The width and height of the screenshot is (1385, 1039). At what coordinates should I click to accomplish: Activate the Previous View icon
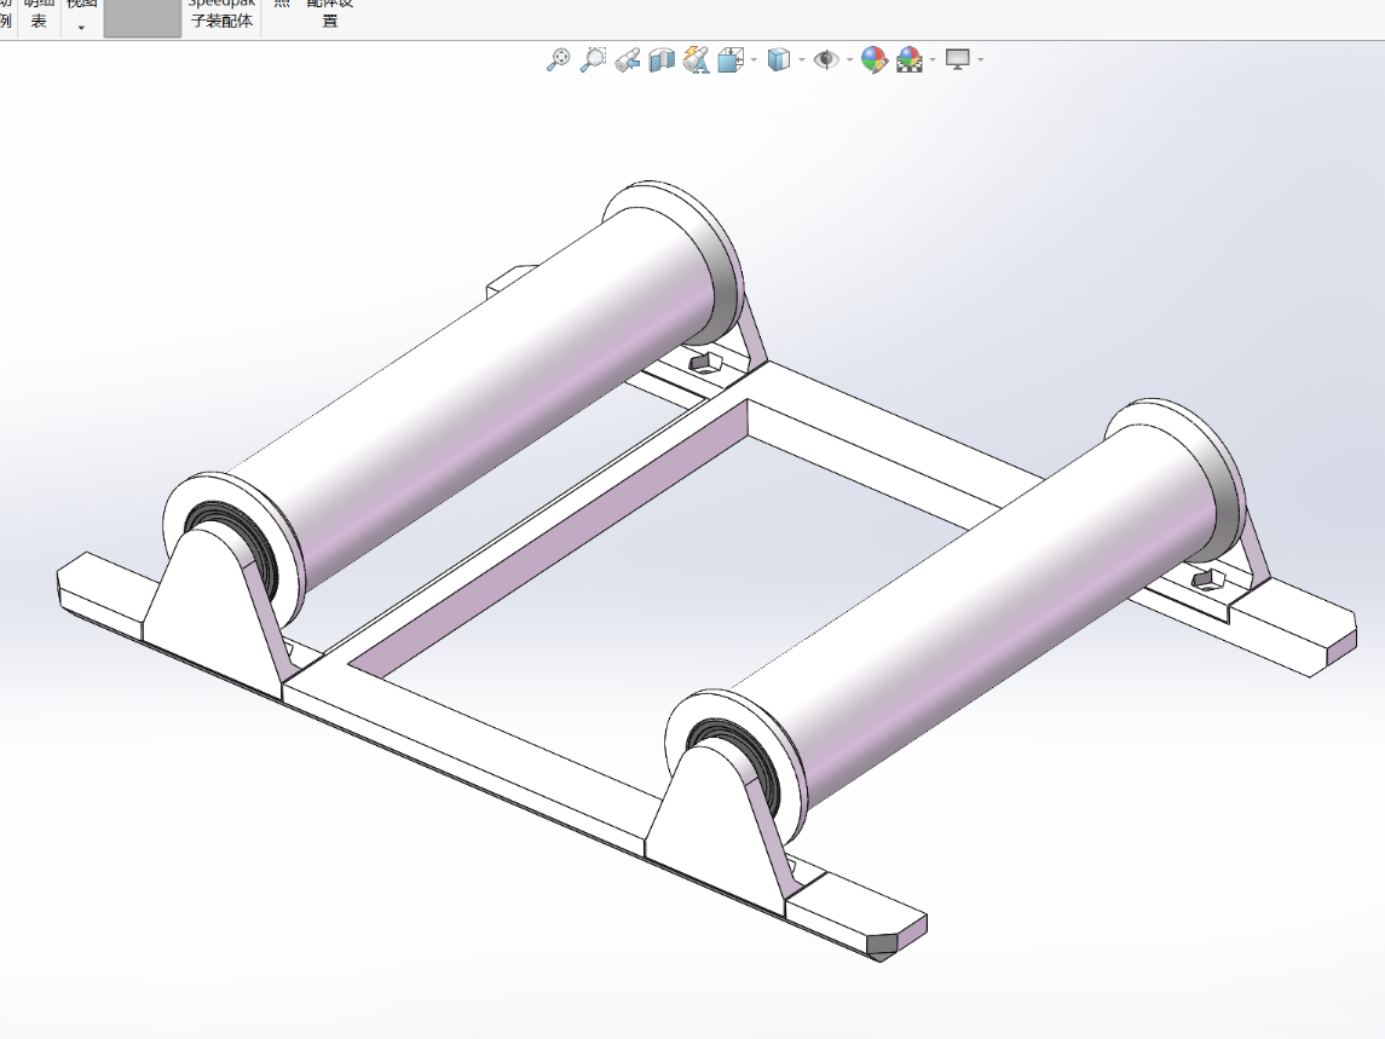[x=627, y=60]
